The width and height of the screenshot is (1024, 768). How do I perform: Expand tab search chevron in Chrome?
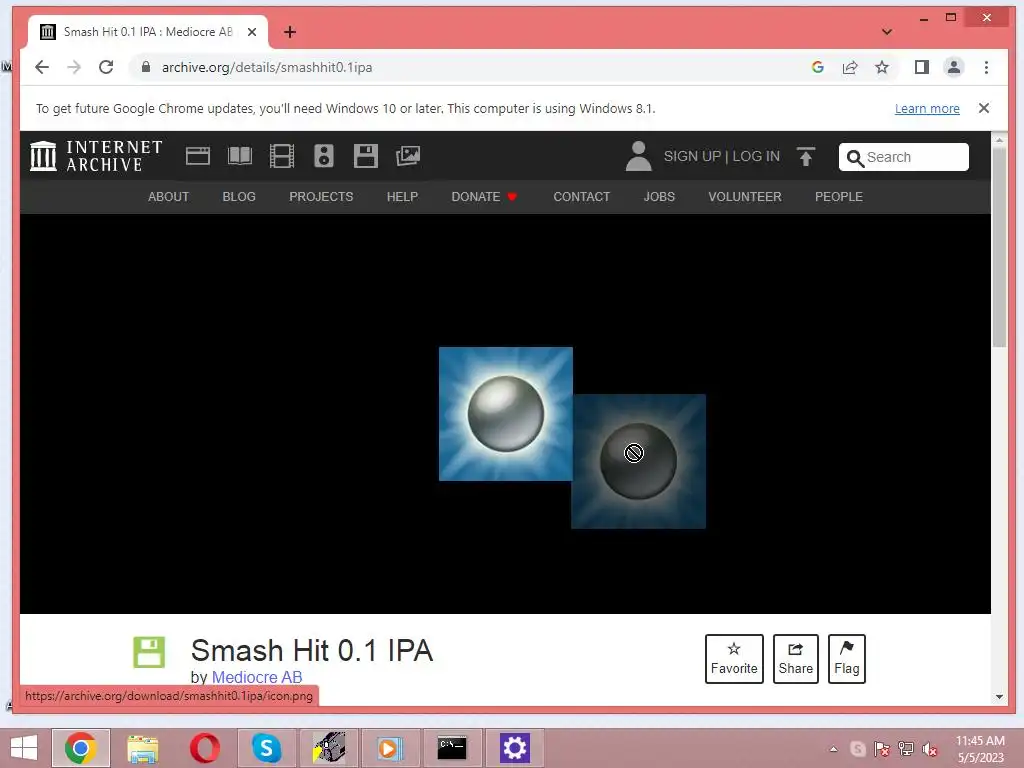[x=887, y=31]
